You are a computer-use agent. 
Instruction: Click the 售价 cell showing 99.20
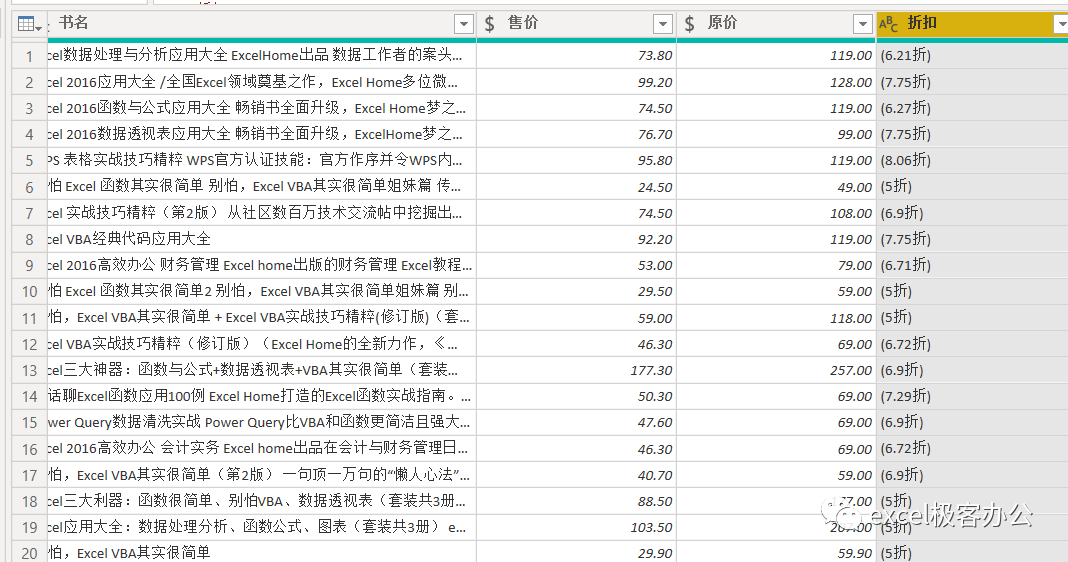[576, 82]
